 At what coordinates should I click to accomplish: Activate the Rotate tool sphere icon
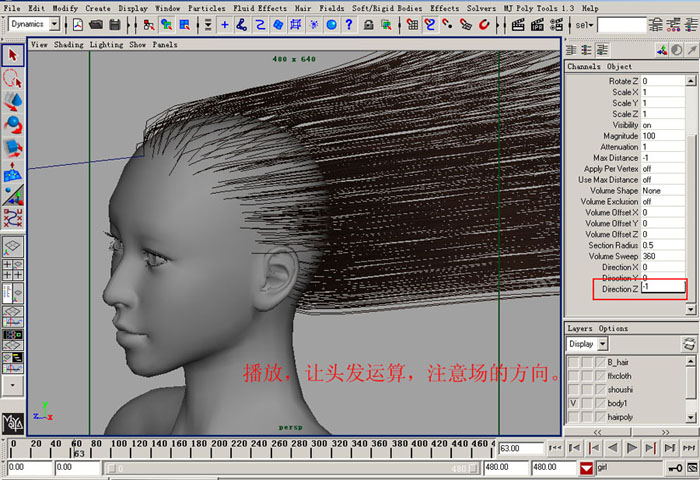click(x=12, y=125)
